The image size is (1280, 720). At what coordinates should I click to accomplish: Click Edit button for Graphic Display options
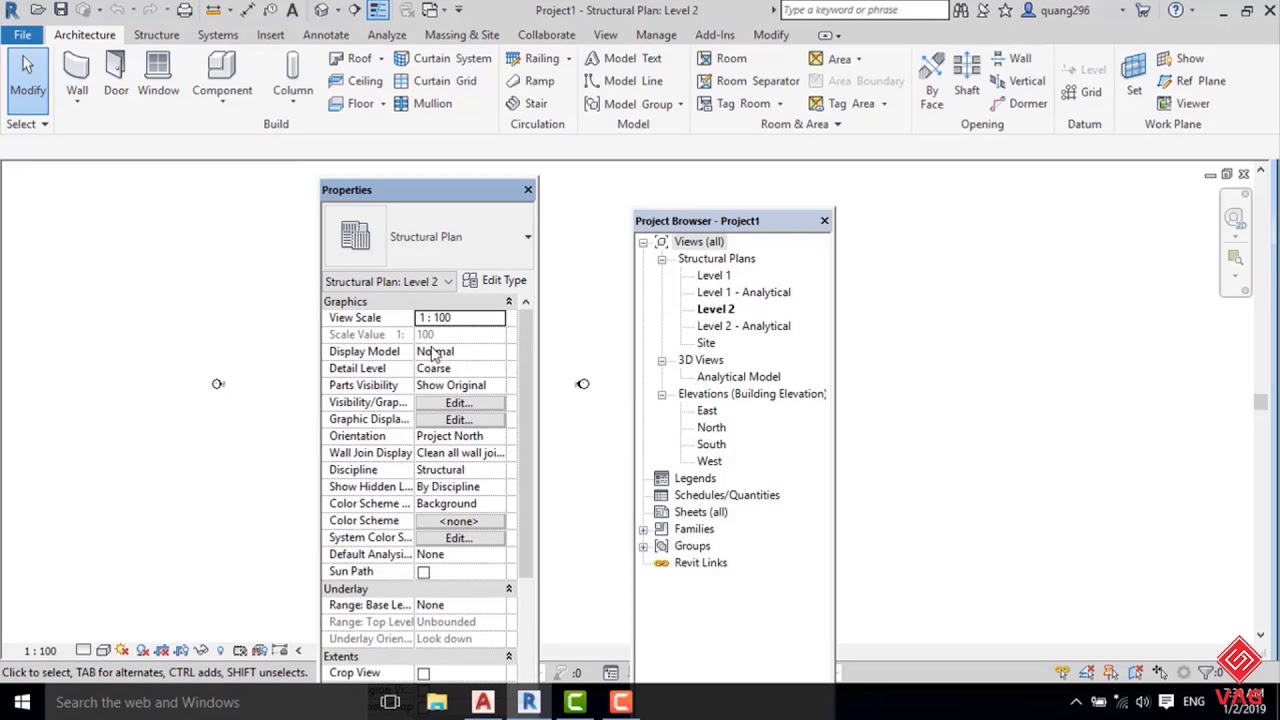[x=459, y=420]
